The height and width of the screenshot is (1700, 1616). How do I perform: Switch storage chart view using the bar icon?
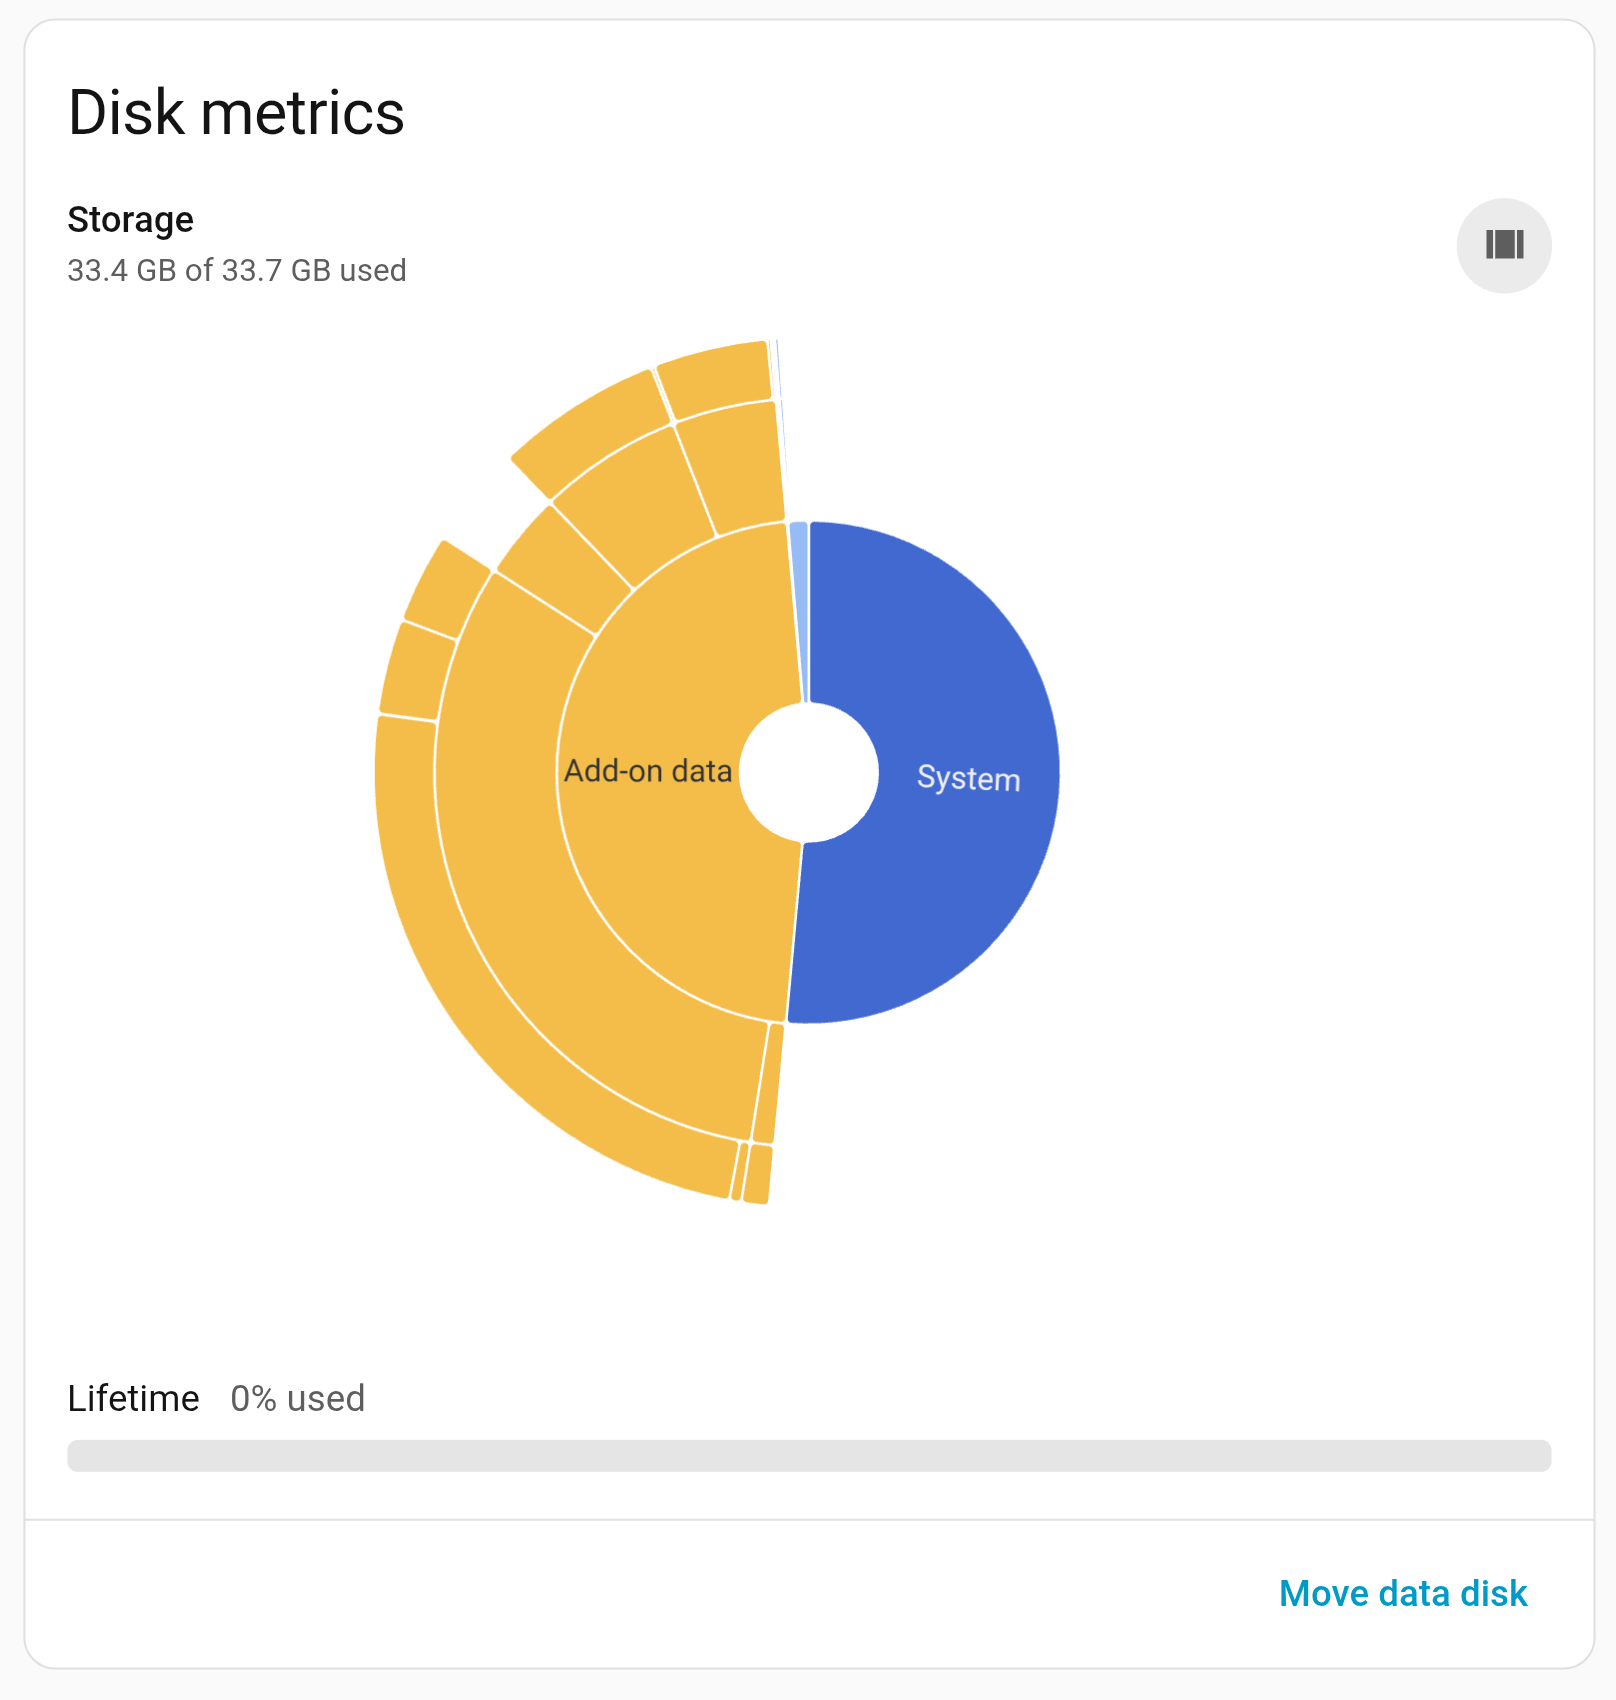(1503, 245)
